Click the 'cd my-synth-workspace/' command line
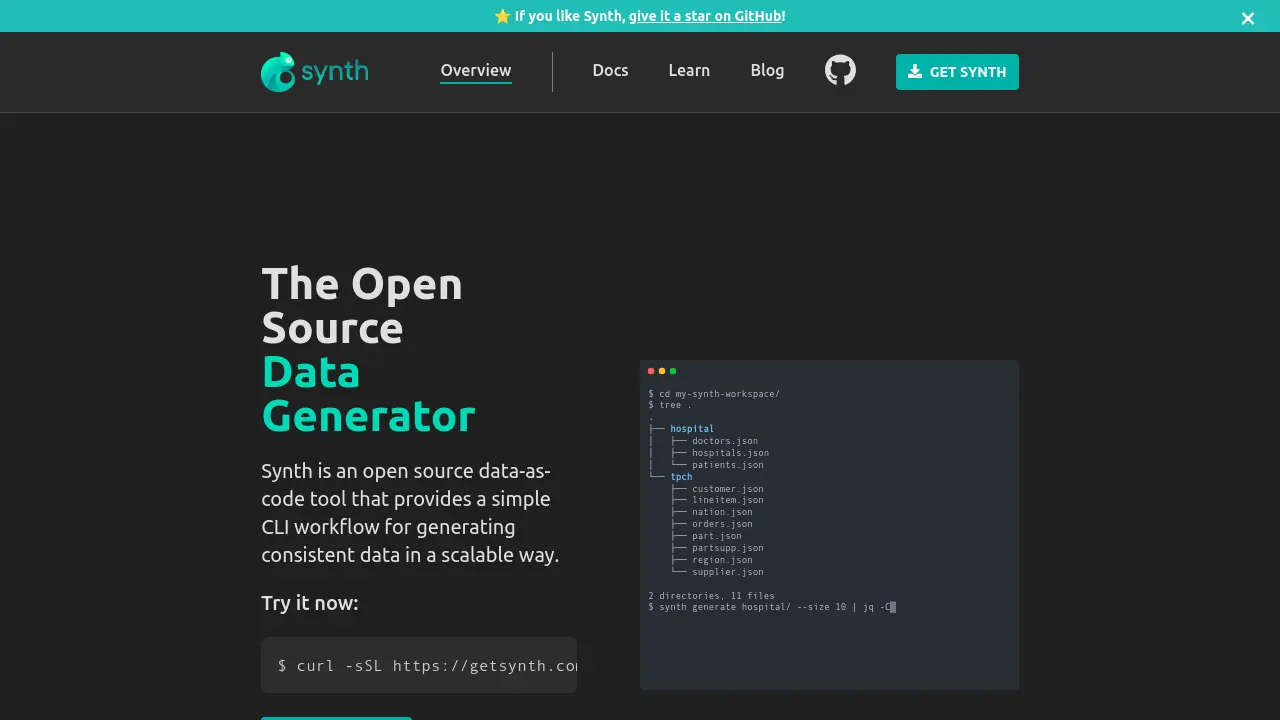The height and width of the screenshot is (720, 1280). [x=714, y=394]
